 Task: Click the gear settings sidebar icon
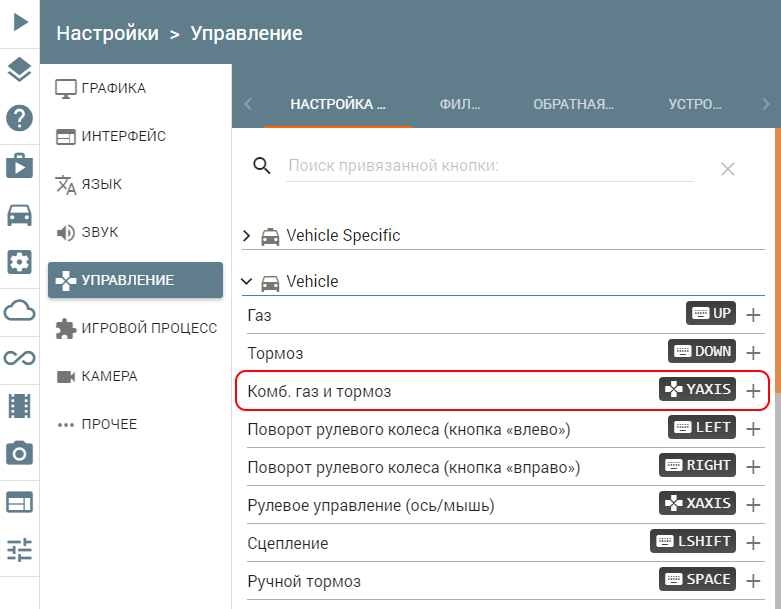[x=19, y=262]
